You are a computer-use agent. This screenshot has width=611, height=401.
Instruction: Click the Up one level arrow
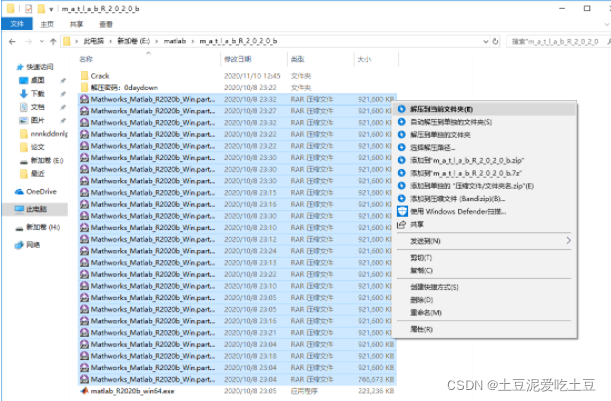pyautogui.click(x=53, y=41)
